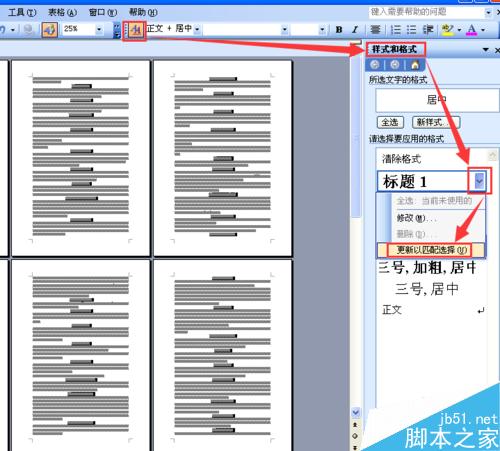Toggle Italic formatting button
The height and width of the screenshot is (451, 500).
coord(355,30)
